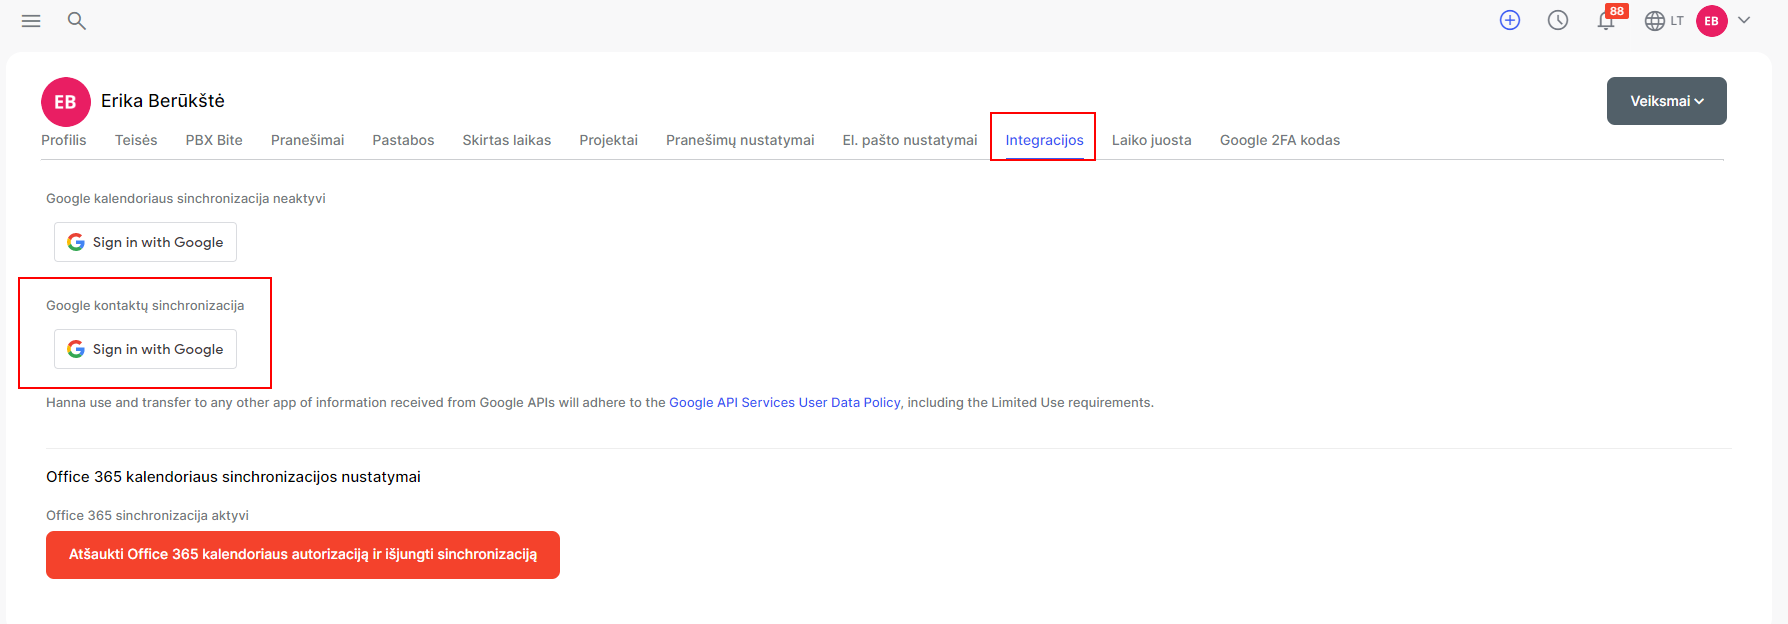Switch to the Teisės tab

[136, 140]
